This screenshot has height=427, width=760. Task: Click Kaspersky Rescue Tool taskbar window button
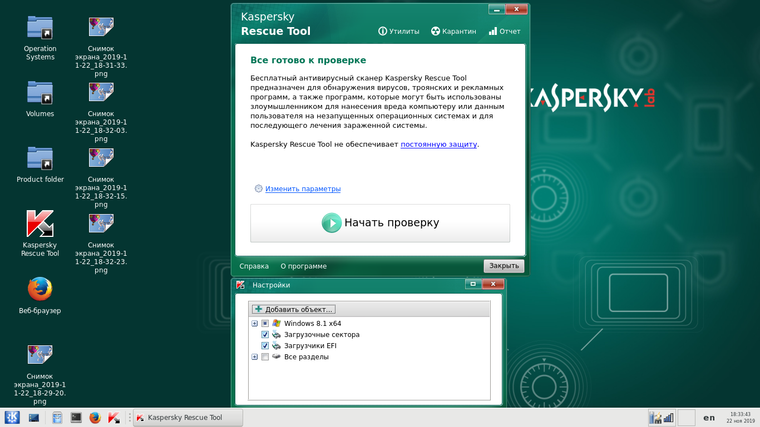188,417
